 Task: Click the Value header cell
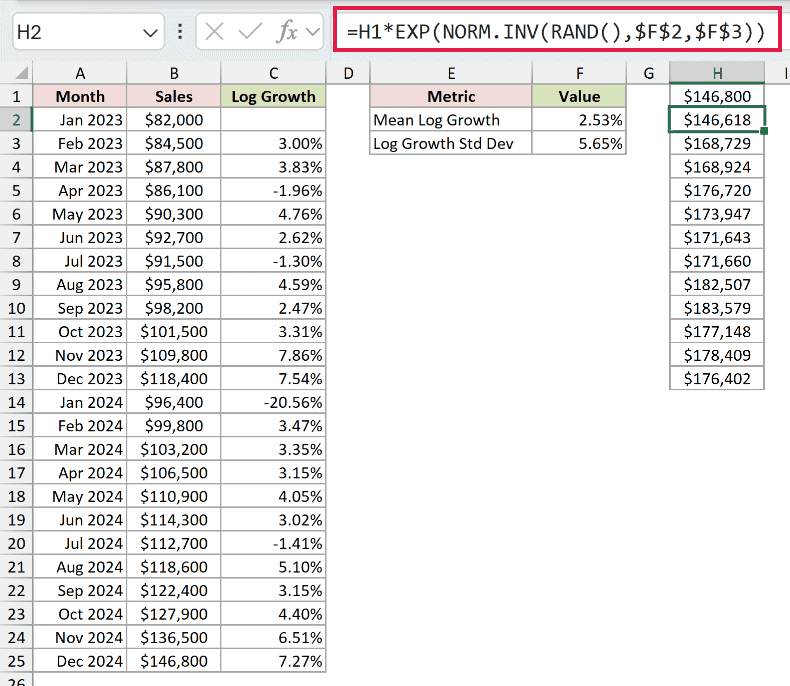(579, 96)
